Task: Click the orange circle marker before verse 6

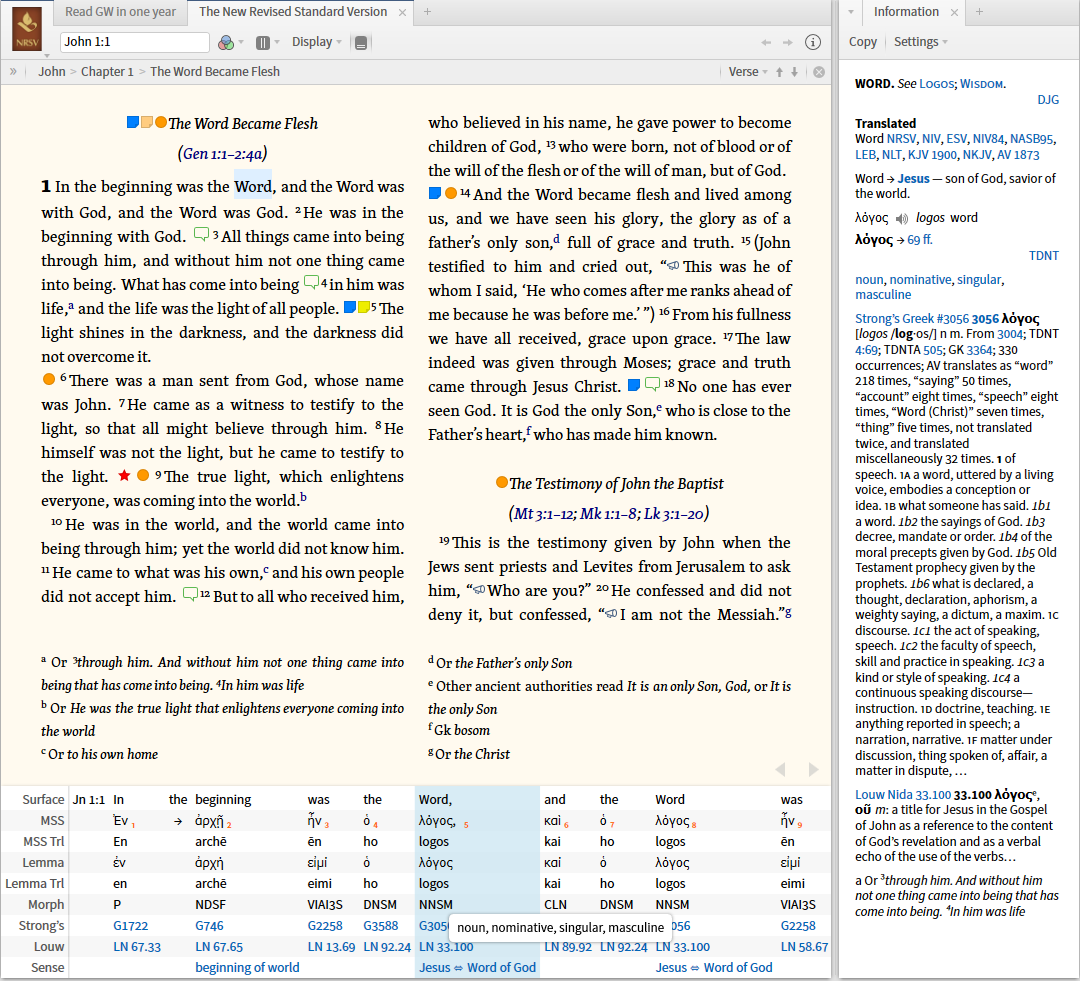Action: point(48,379)
